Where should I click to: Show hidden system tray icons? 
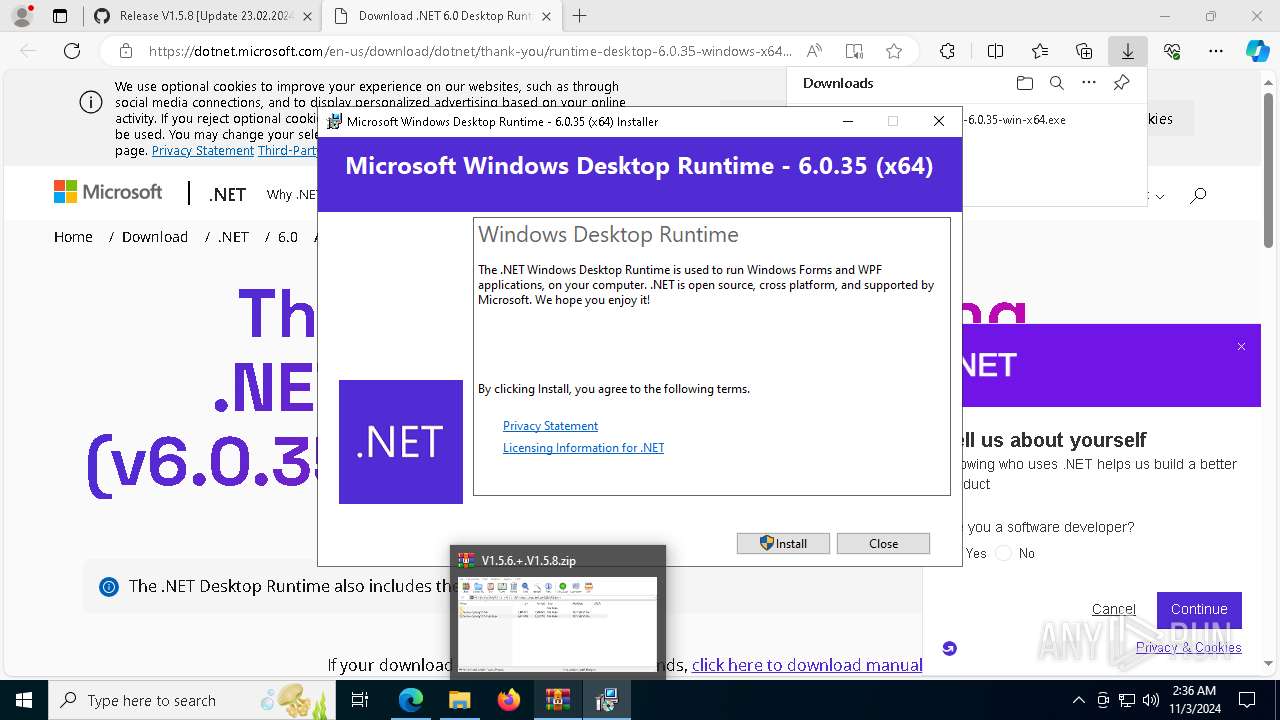point(1078,700)
